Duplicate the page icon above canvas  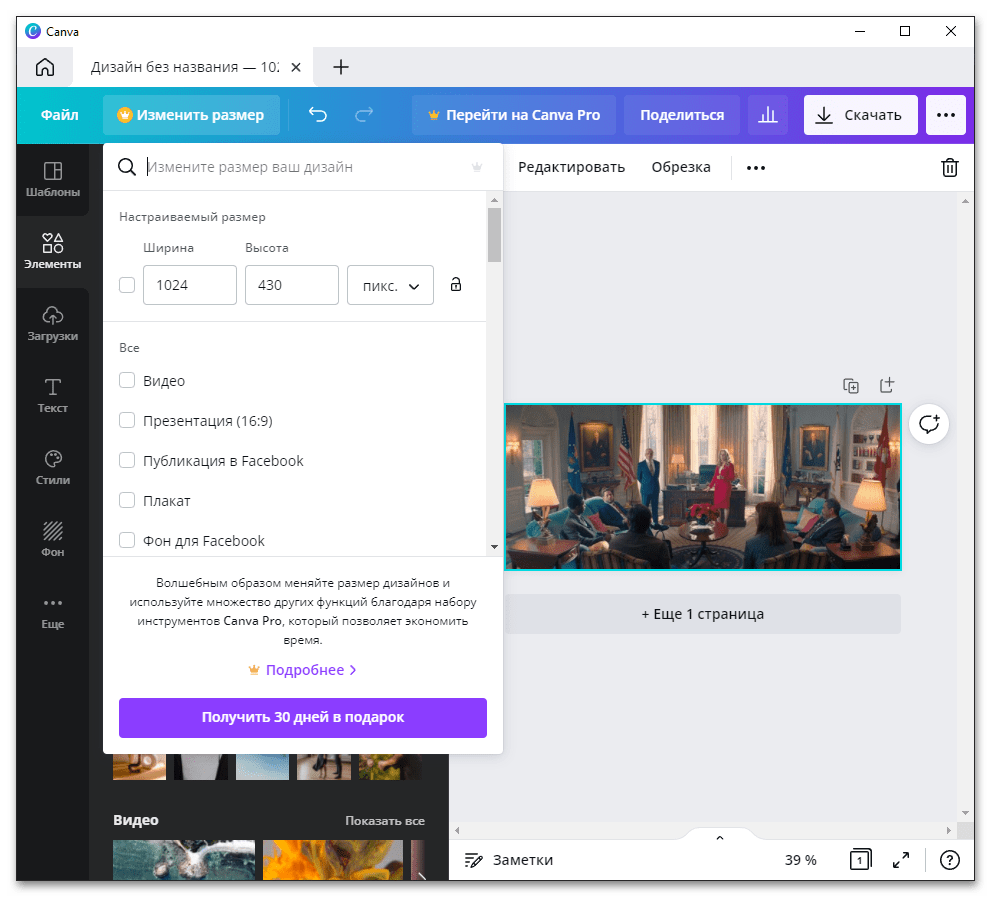coord(851,385)
